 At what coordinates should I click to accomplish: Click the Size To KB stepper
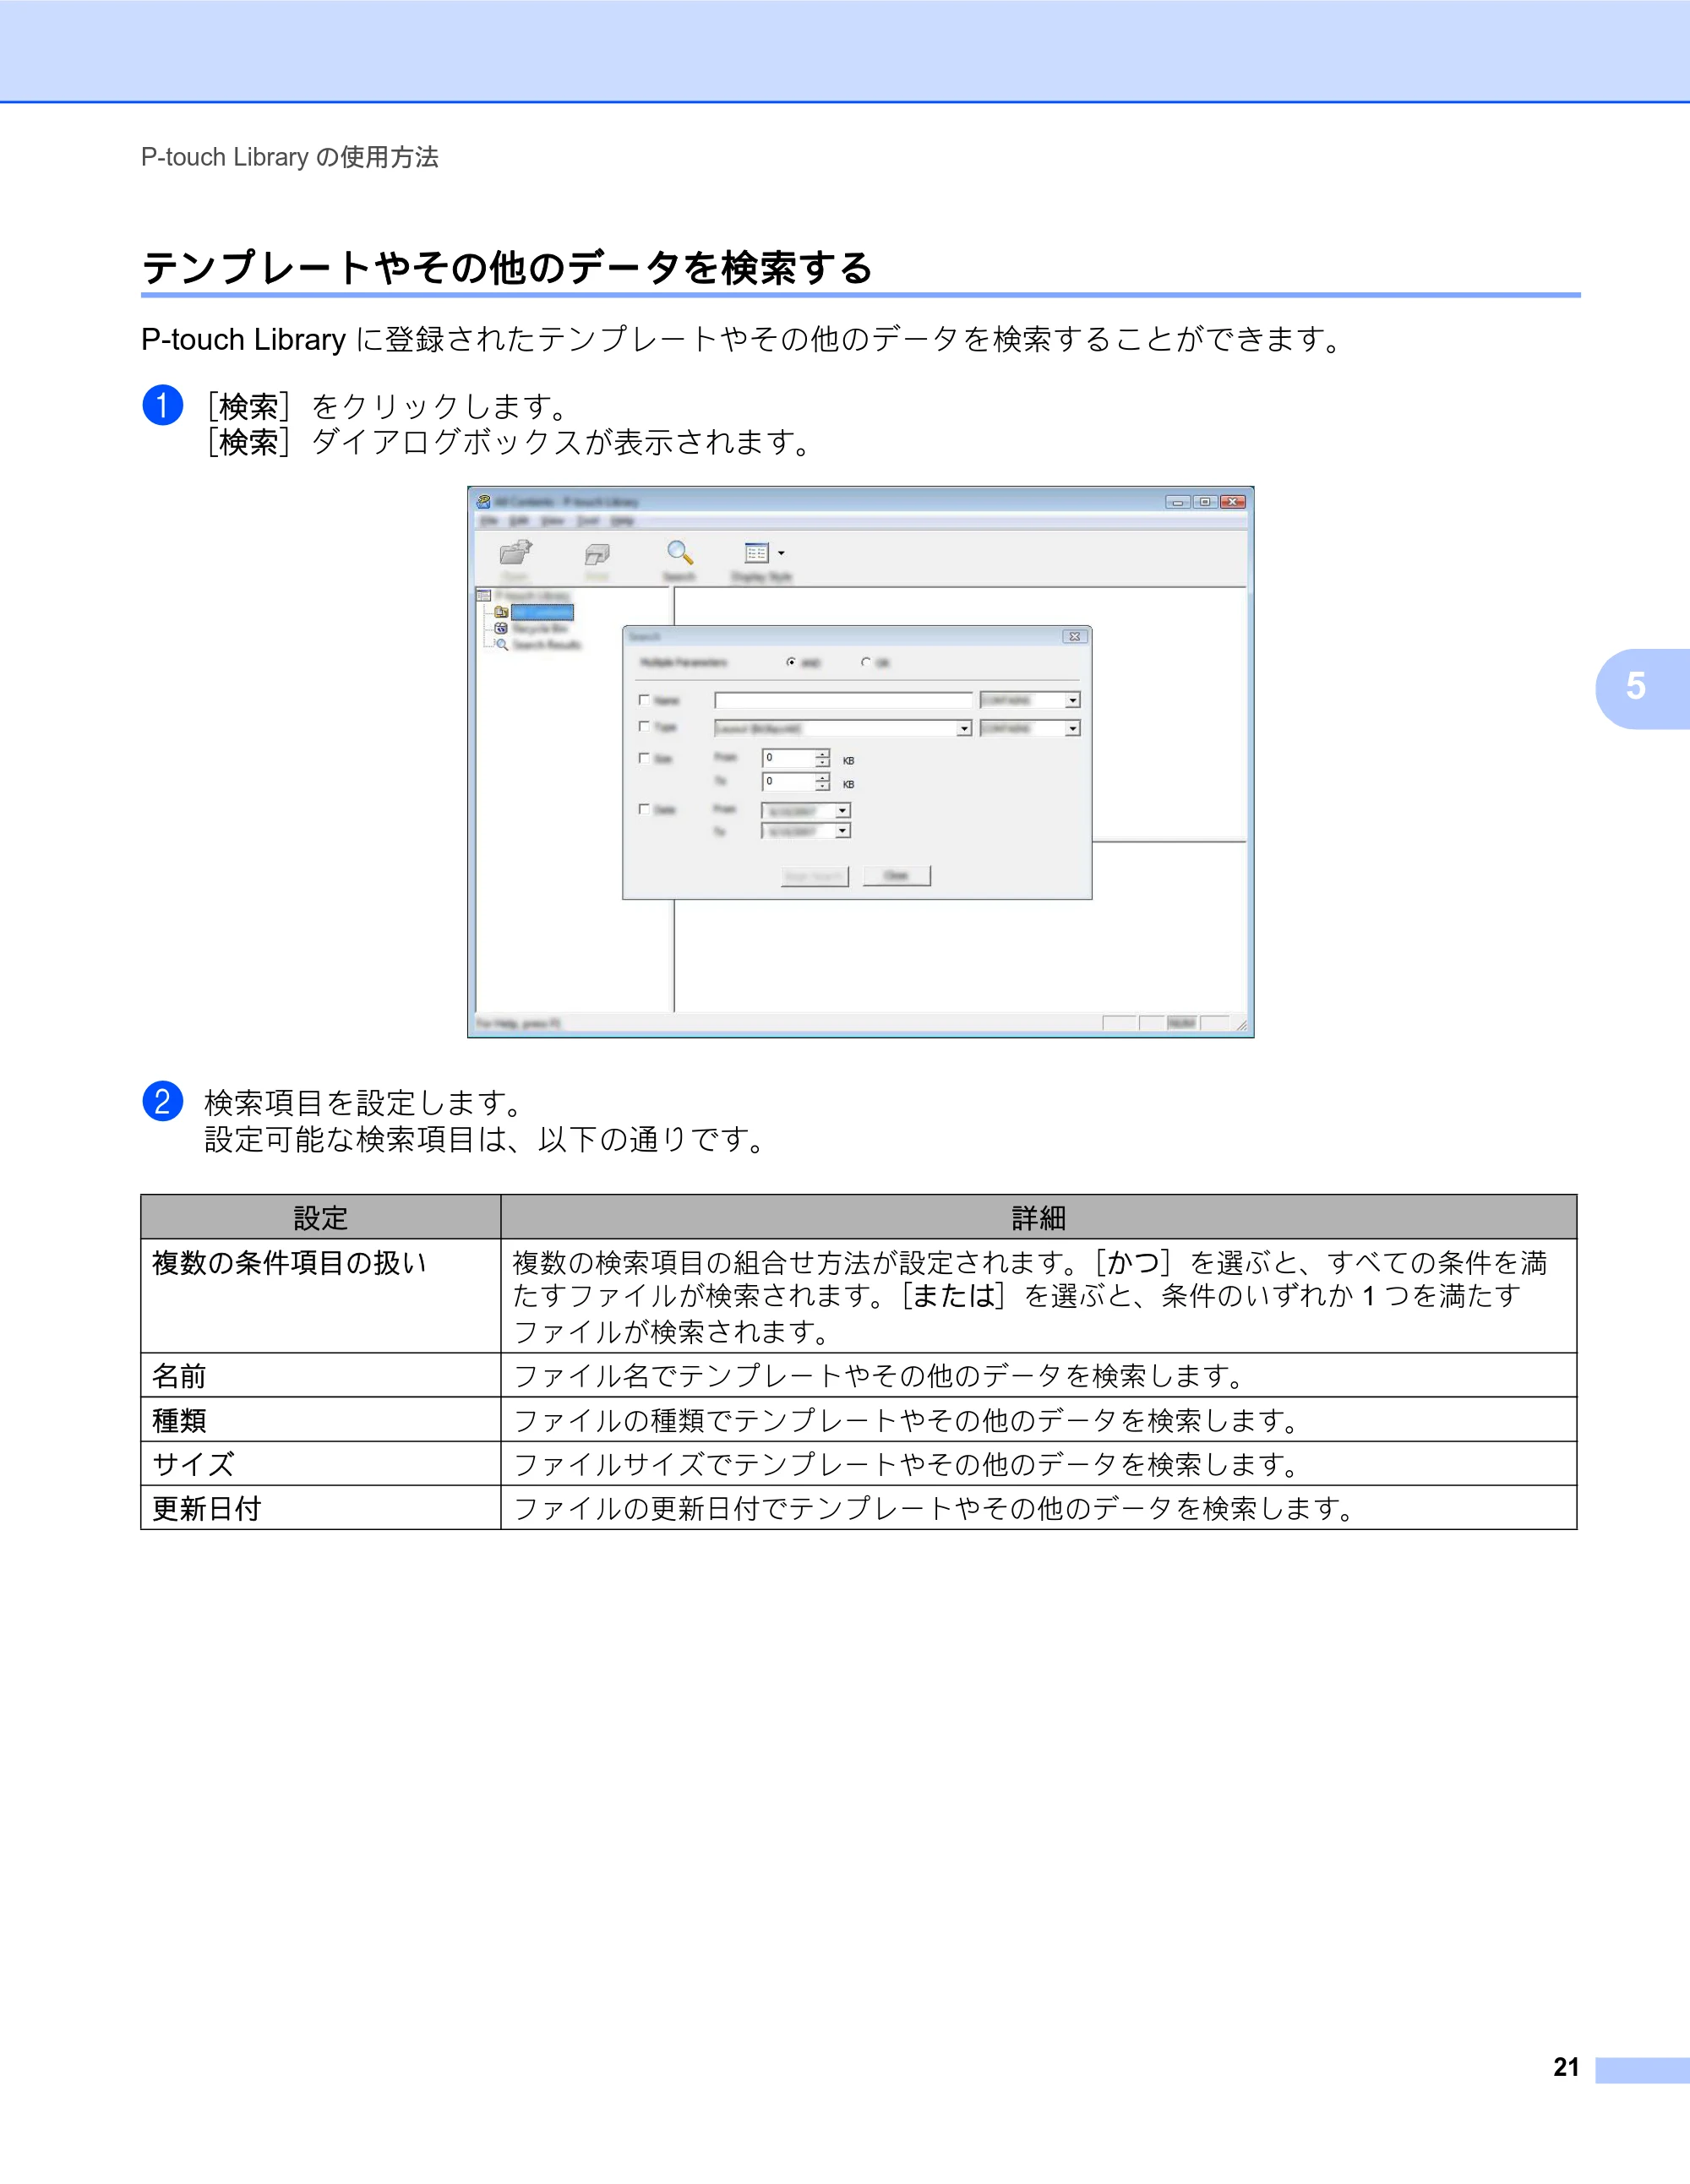click(822, 782)
